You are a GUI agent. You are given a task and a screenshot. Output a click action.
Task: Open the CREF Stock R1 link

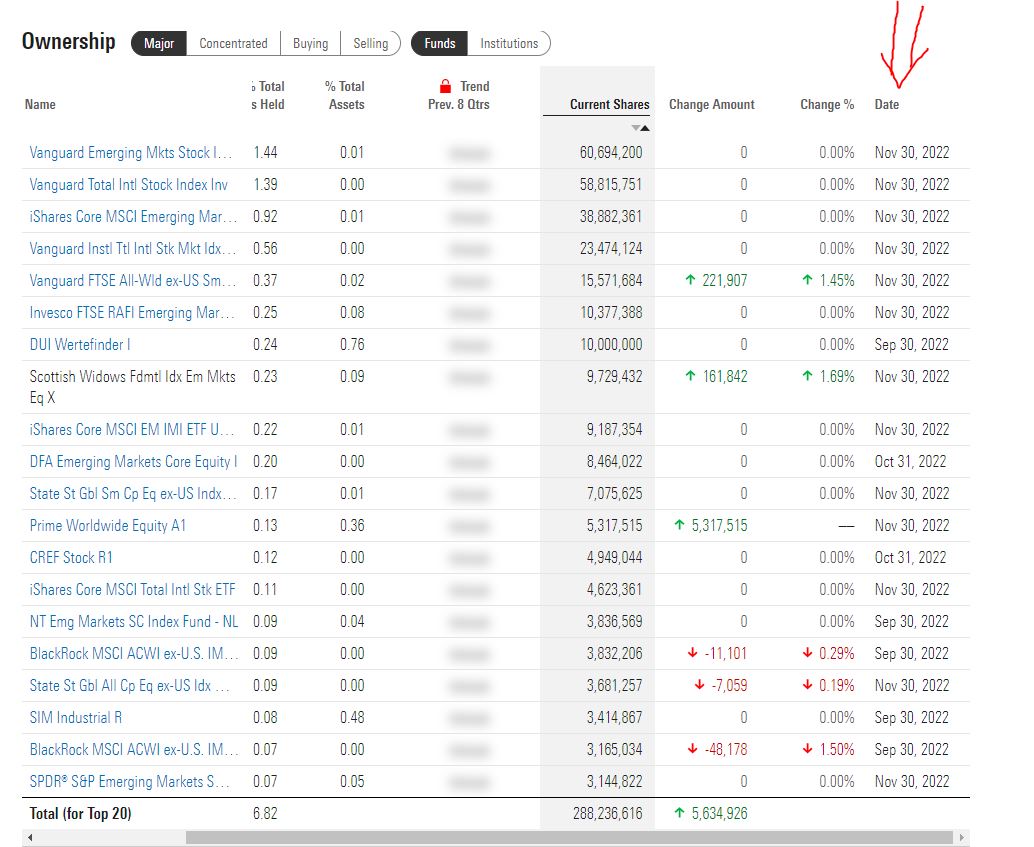(71, 558)
